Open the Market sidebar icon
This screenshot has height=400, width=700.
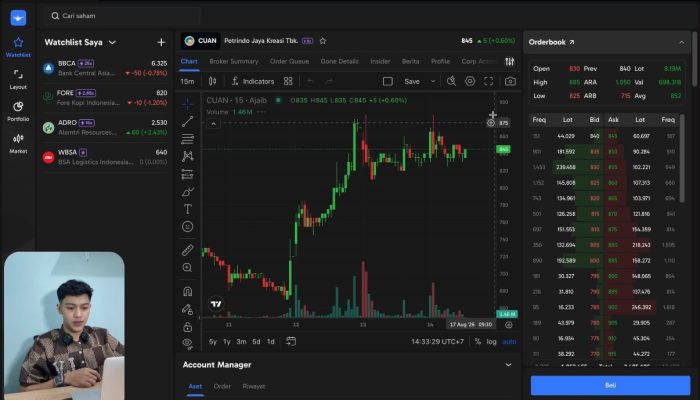[18, 138]
